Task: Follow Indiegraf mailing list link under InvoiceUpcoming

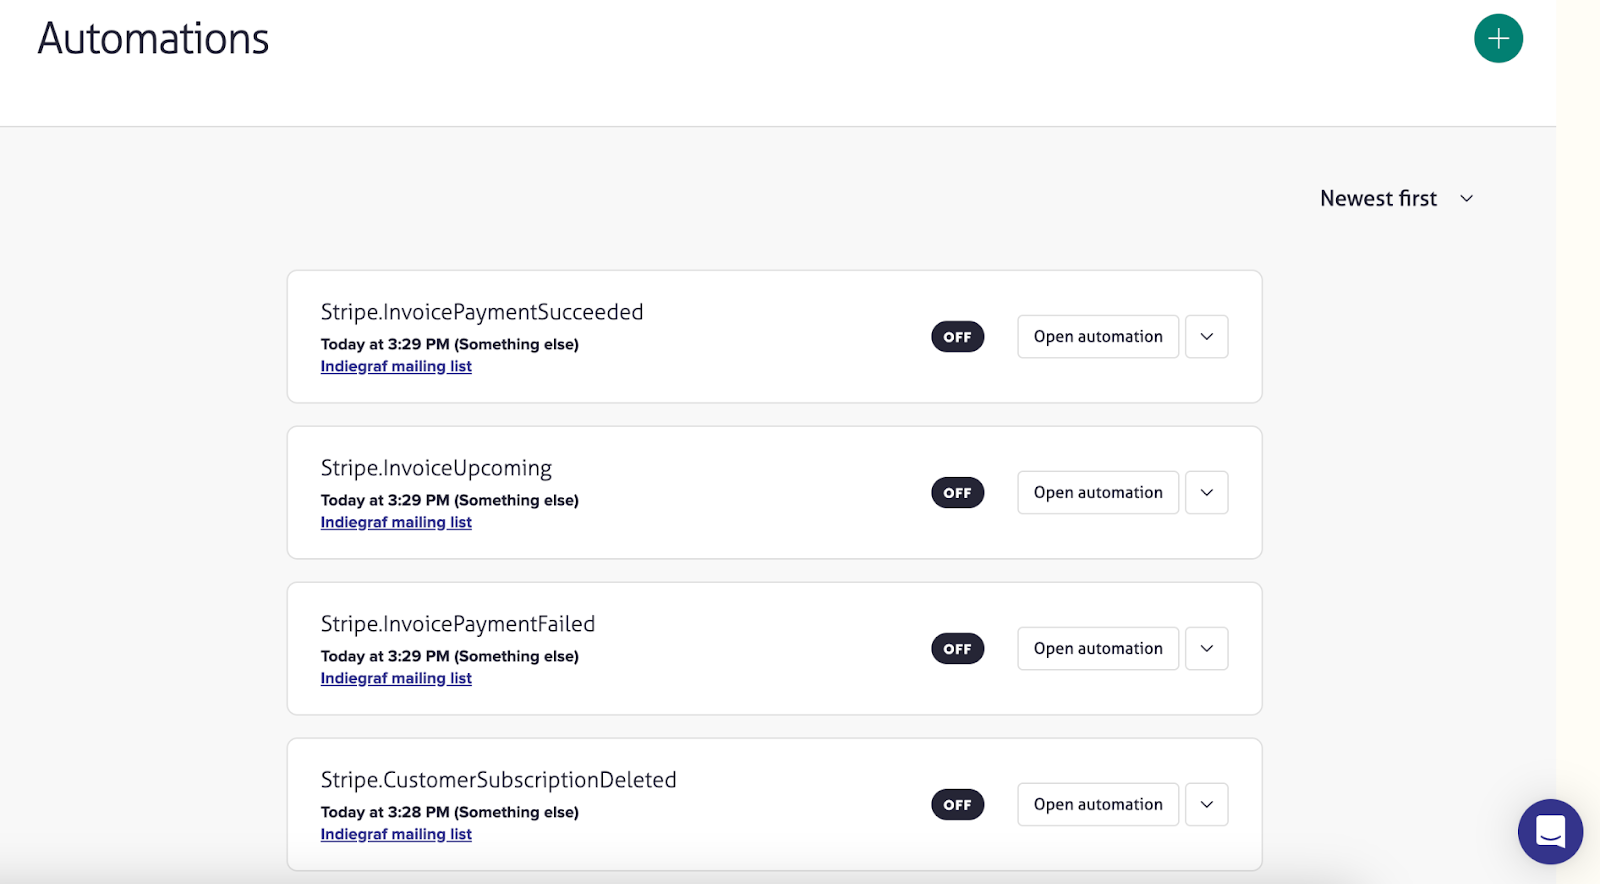Action: tap(396, 523)
